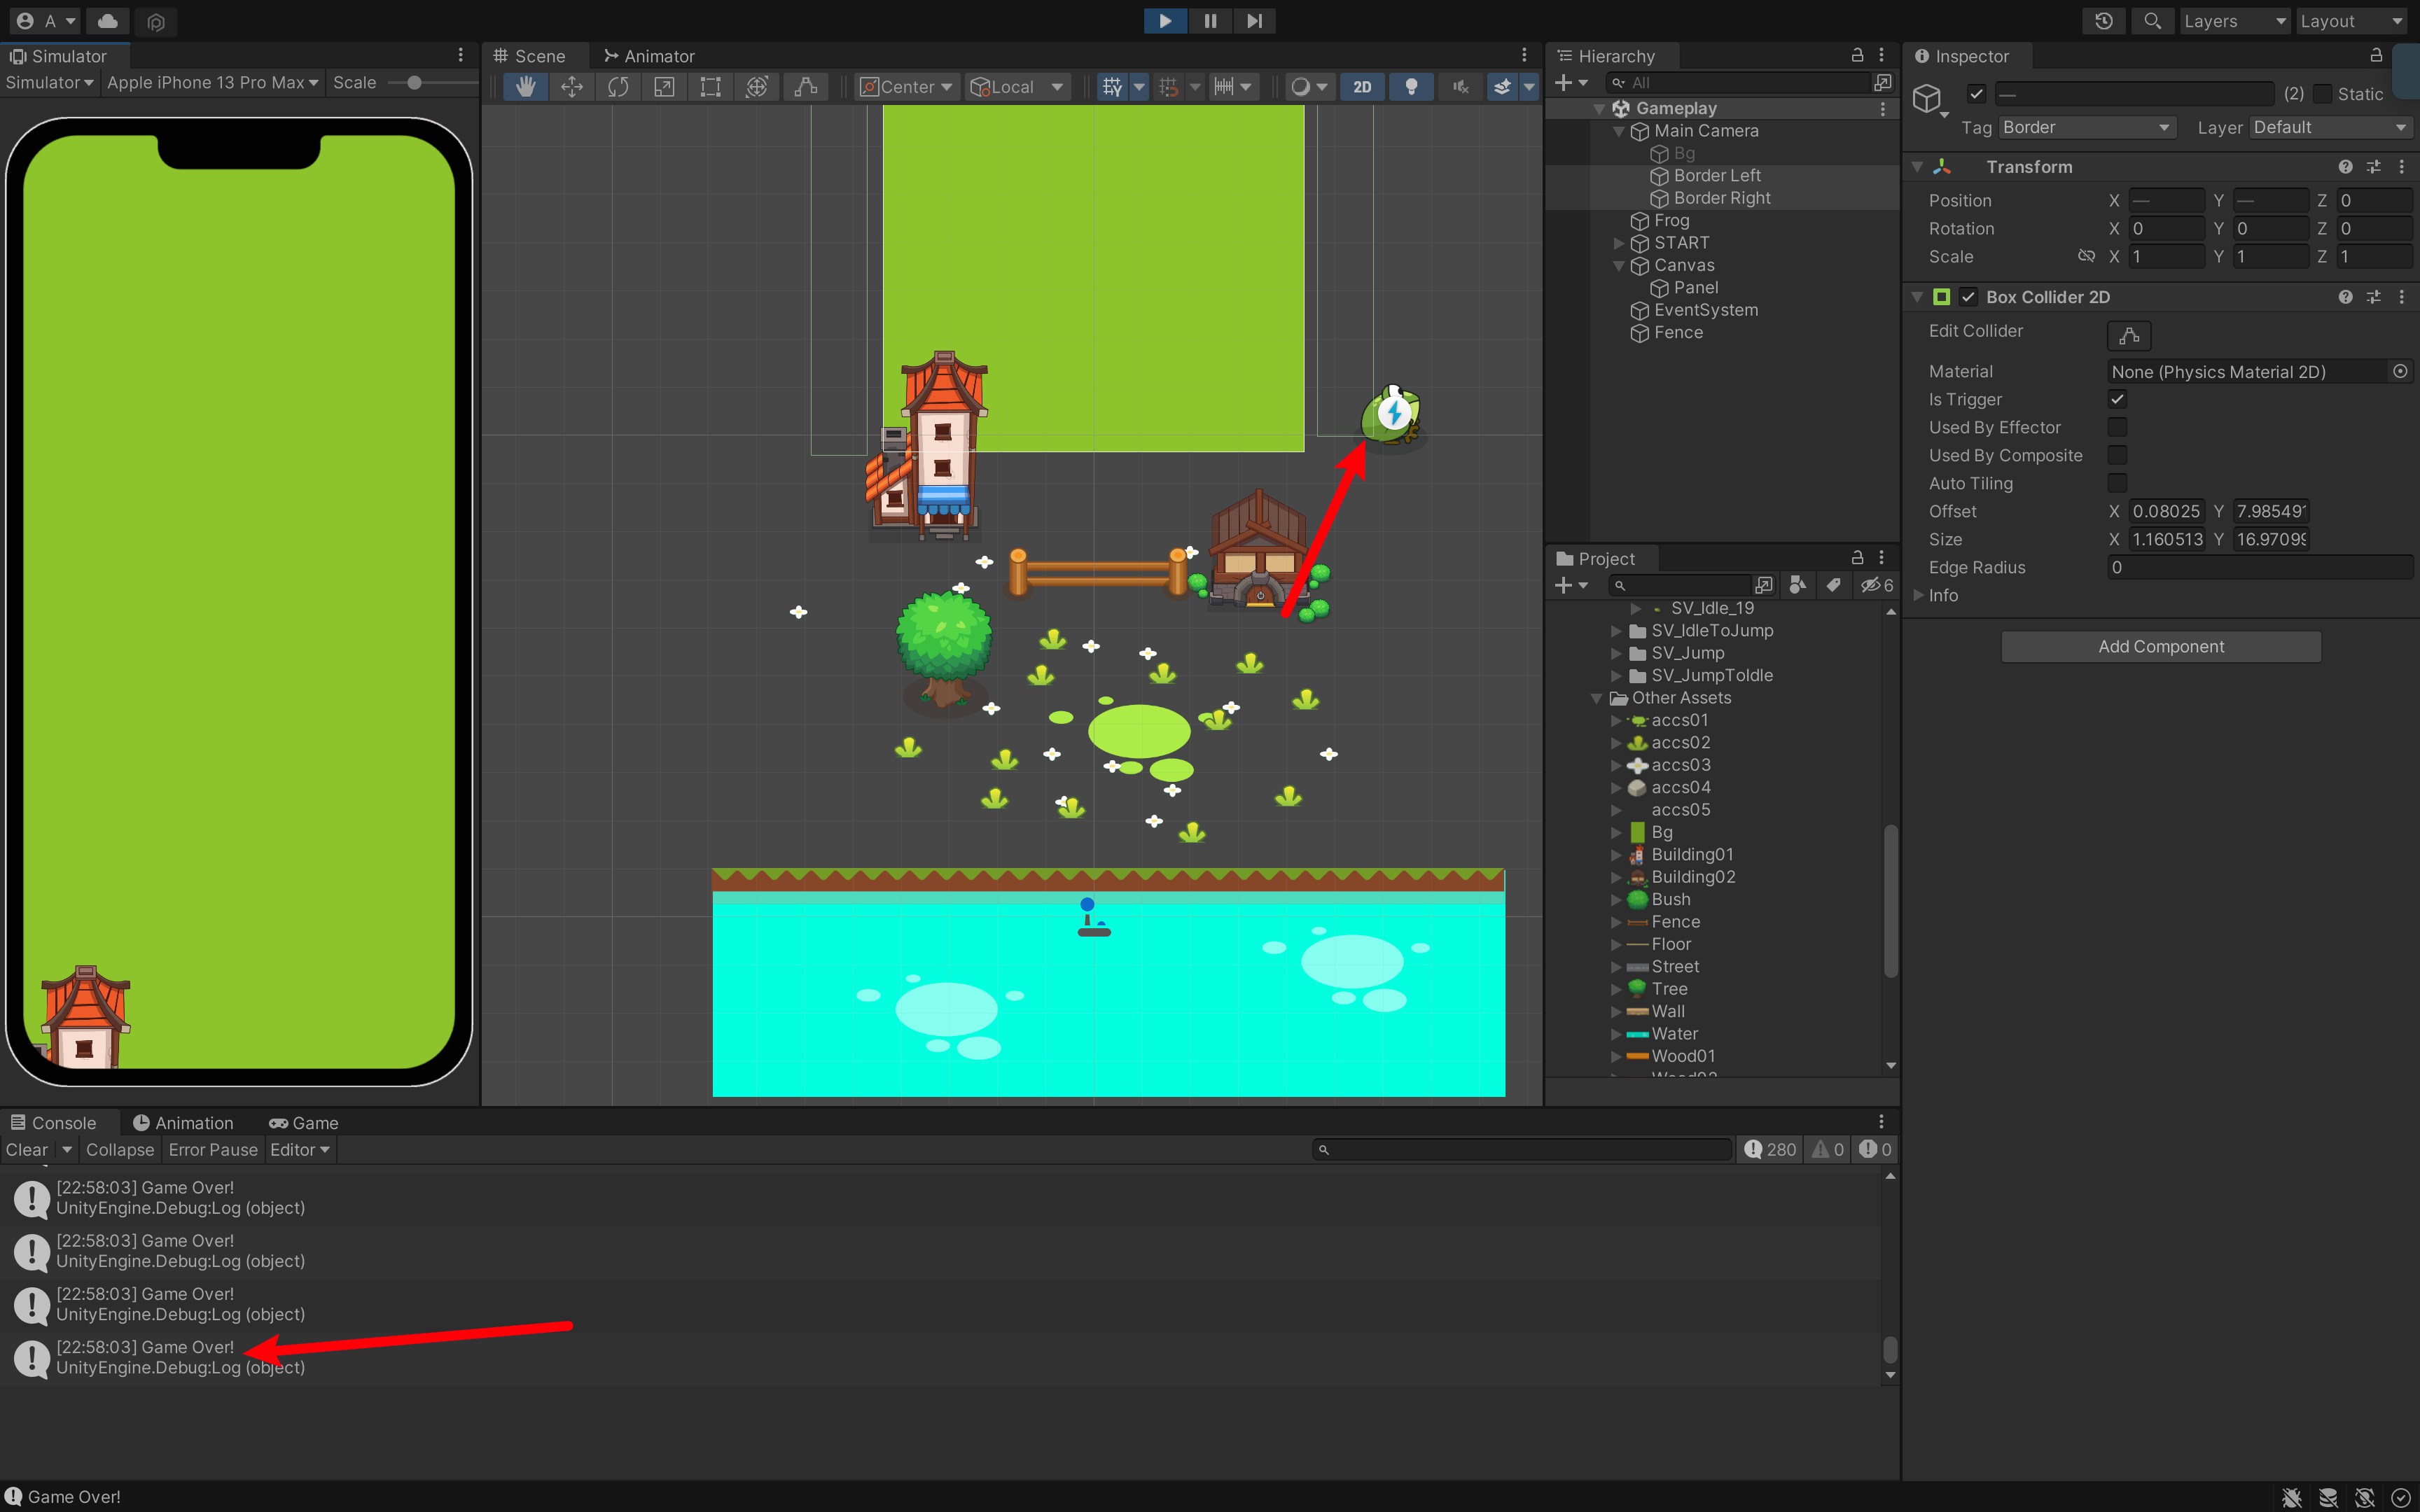Open undo history icon in top bar
Image resolution: width=2420 pixels, height=1512 pixels.
(2104, 21)
